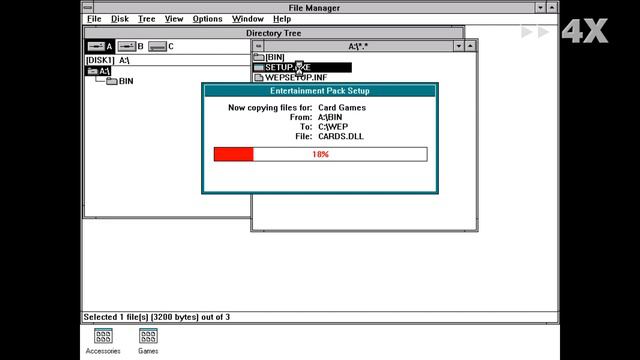Screen dimensions: 640x360
Task: Minimize the File Manager window
Action: (x=540, y=7)
